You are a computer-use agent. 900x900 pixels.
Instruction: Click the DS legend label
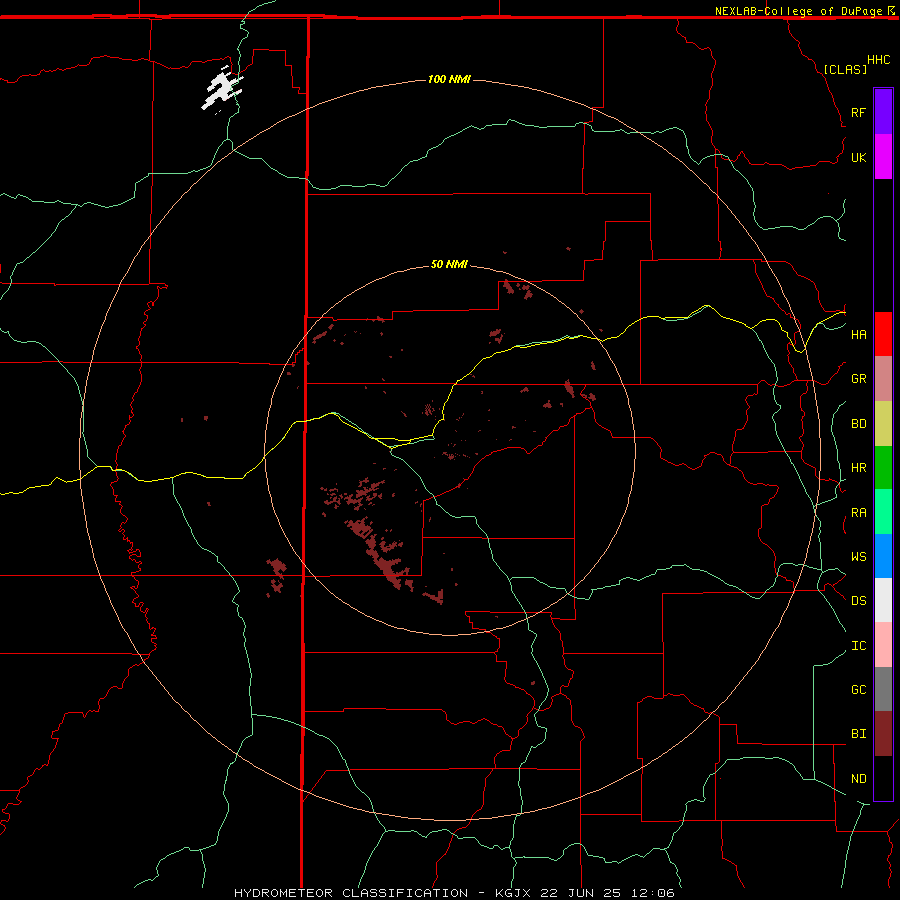pyautogui.click(x=858, y=601)
